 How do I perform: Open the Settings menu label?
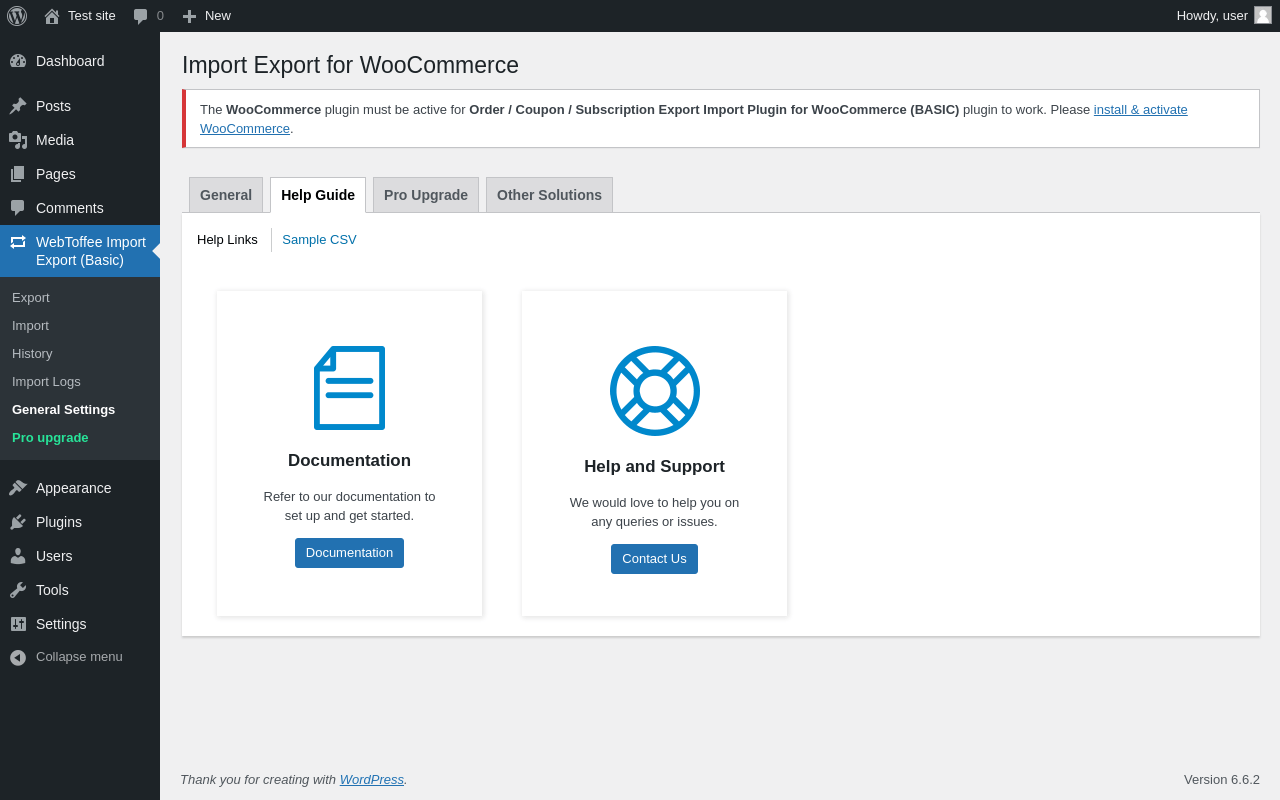click(61, 624)
